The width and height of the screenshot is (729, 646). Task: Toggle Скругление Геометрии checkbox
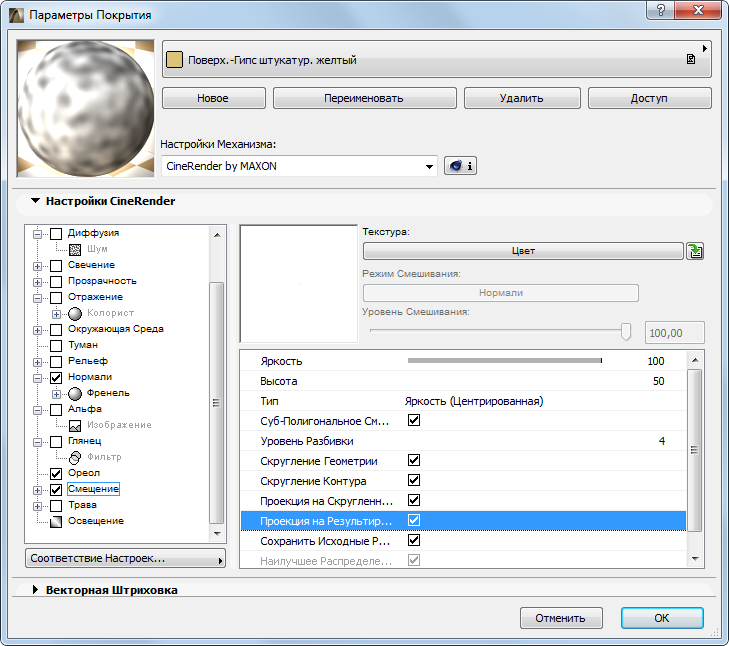pos(414,460)
